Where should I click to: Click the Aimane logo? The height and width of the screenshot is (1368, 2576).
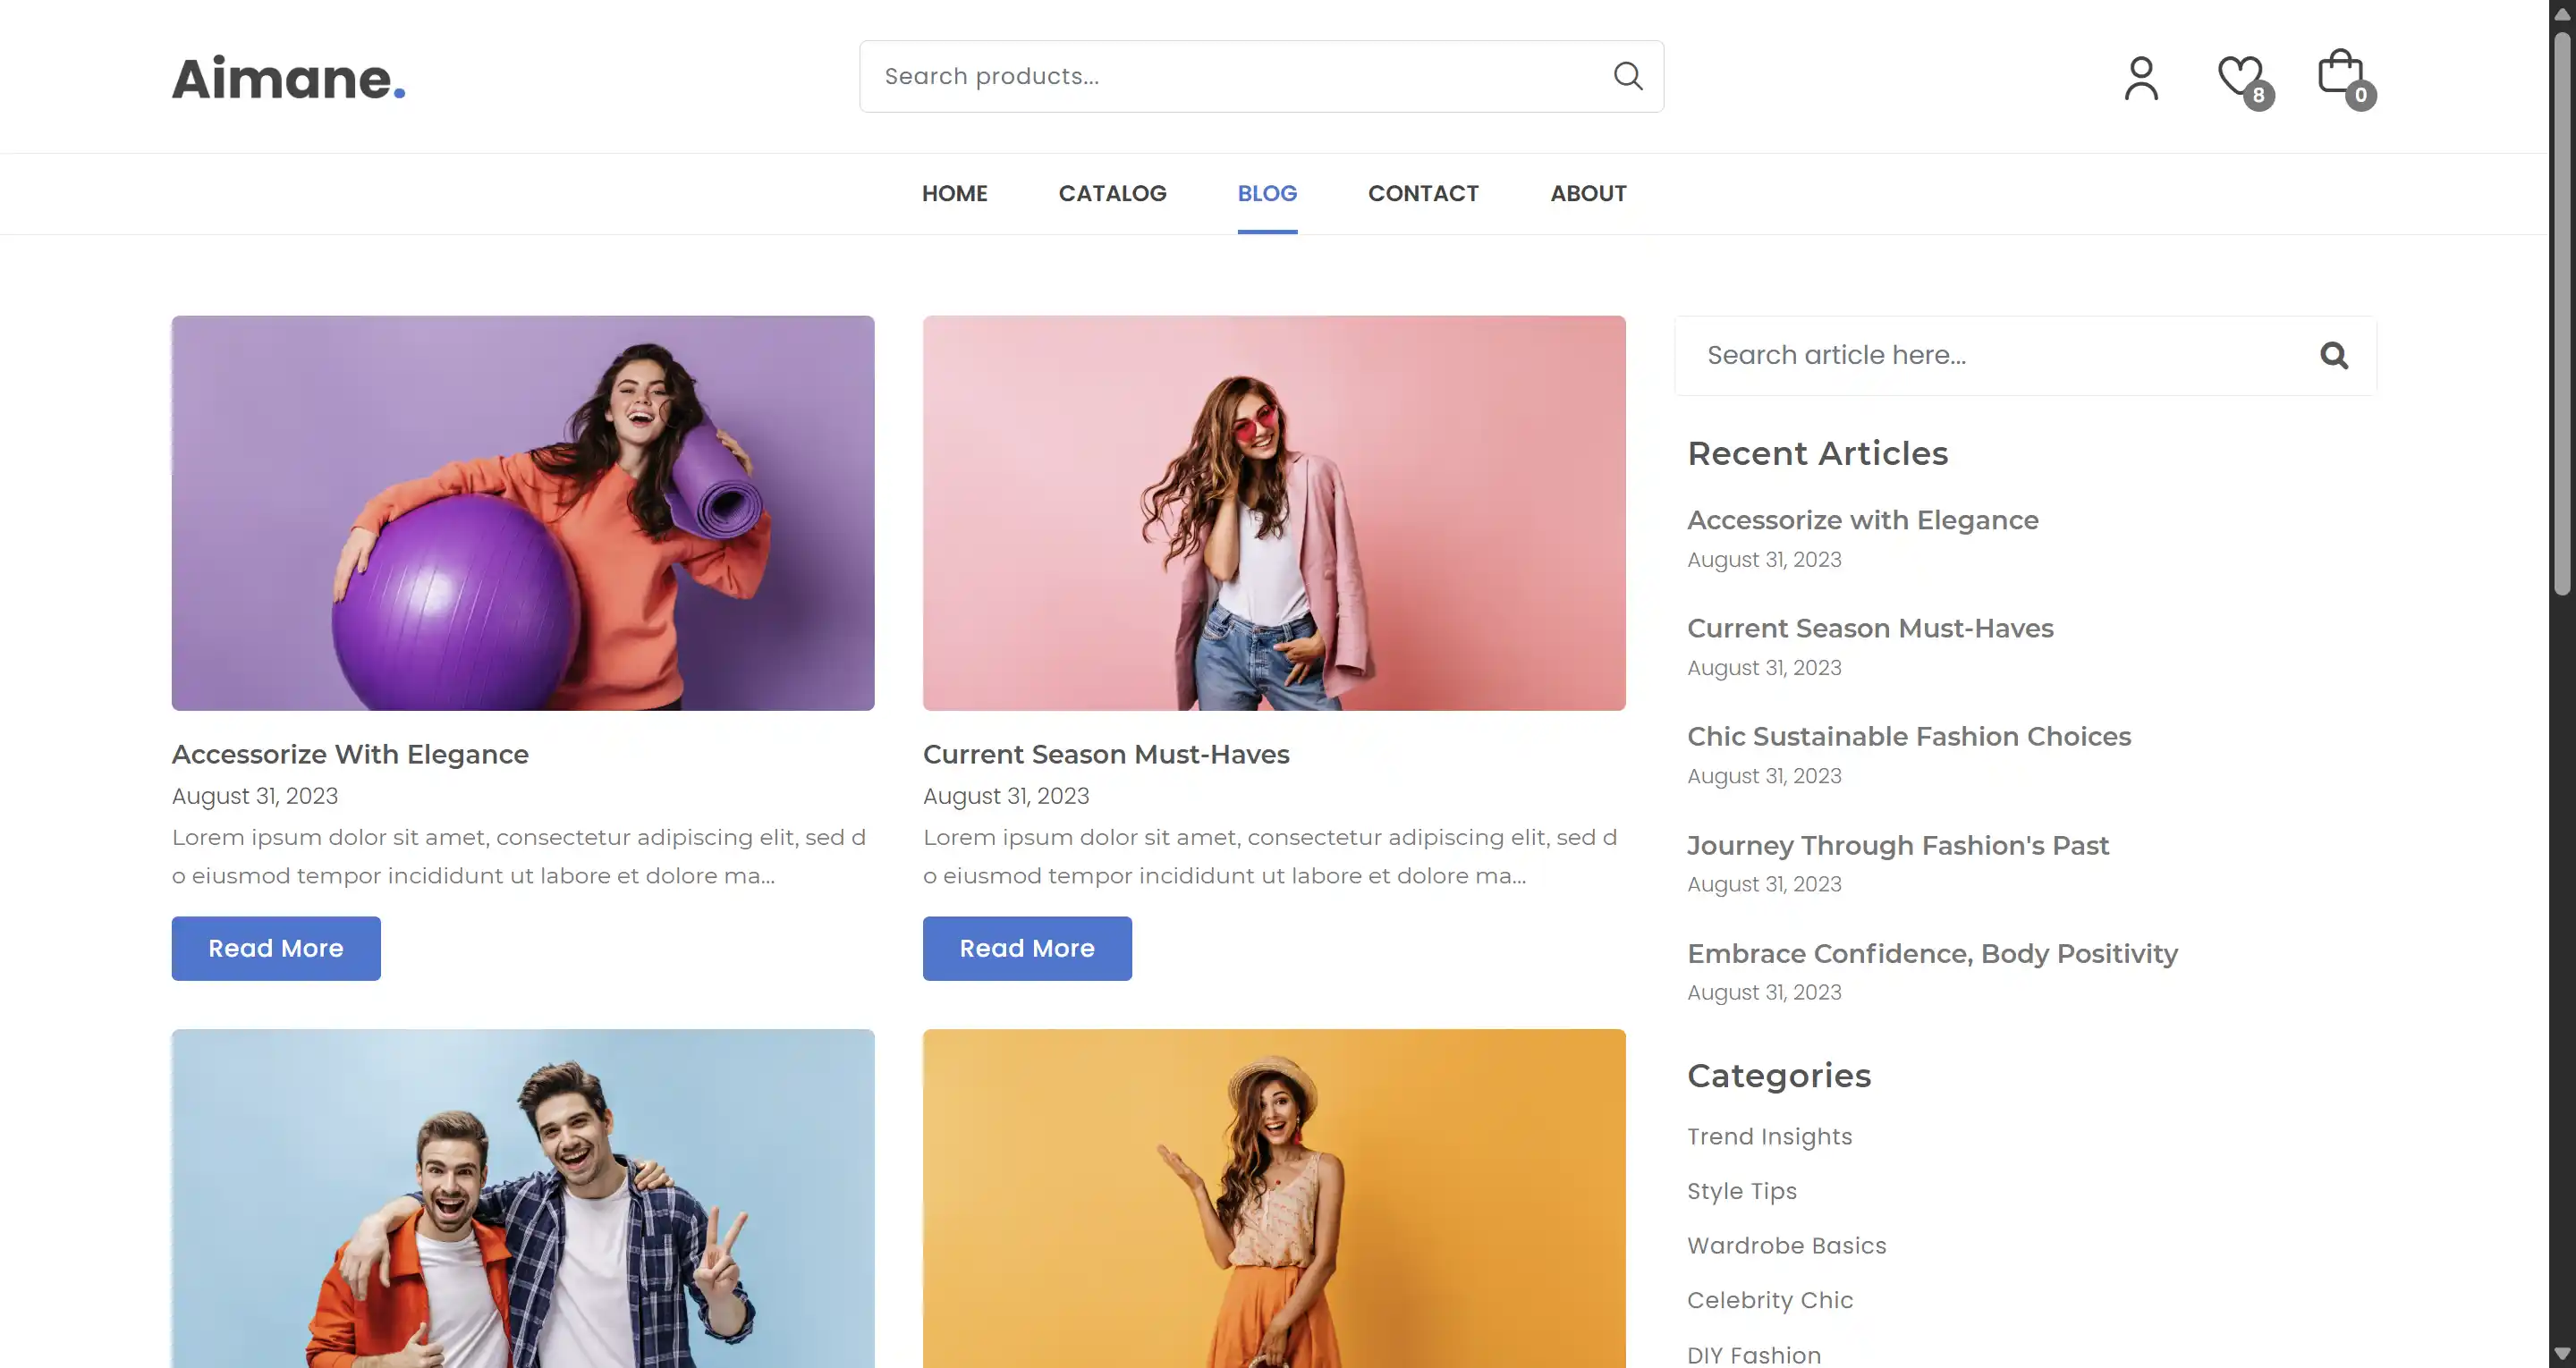click(x=288, y=78)
